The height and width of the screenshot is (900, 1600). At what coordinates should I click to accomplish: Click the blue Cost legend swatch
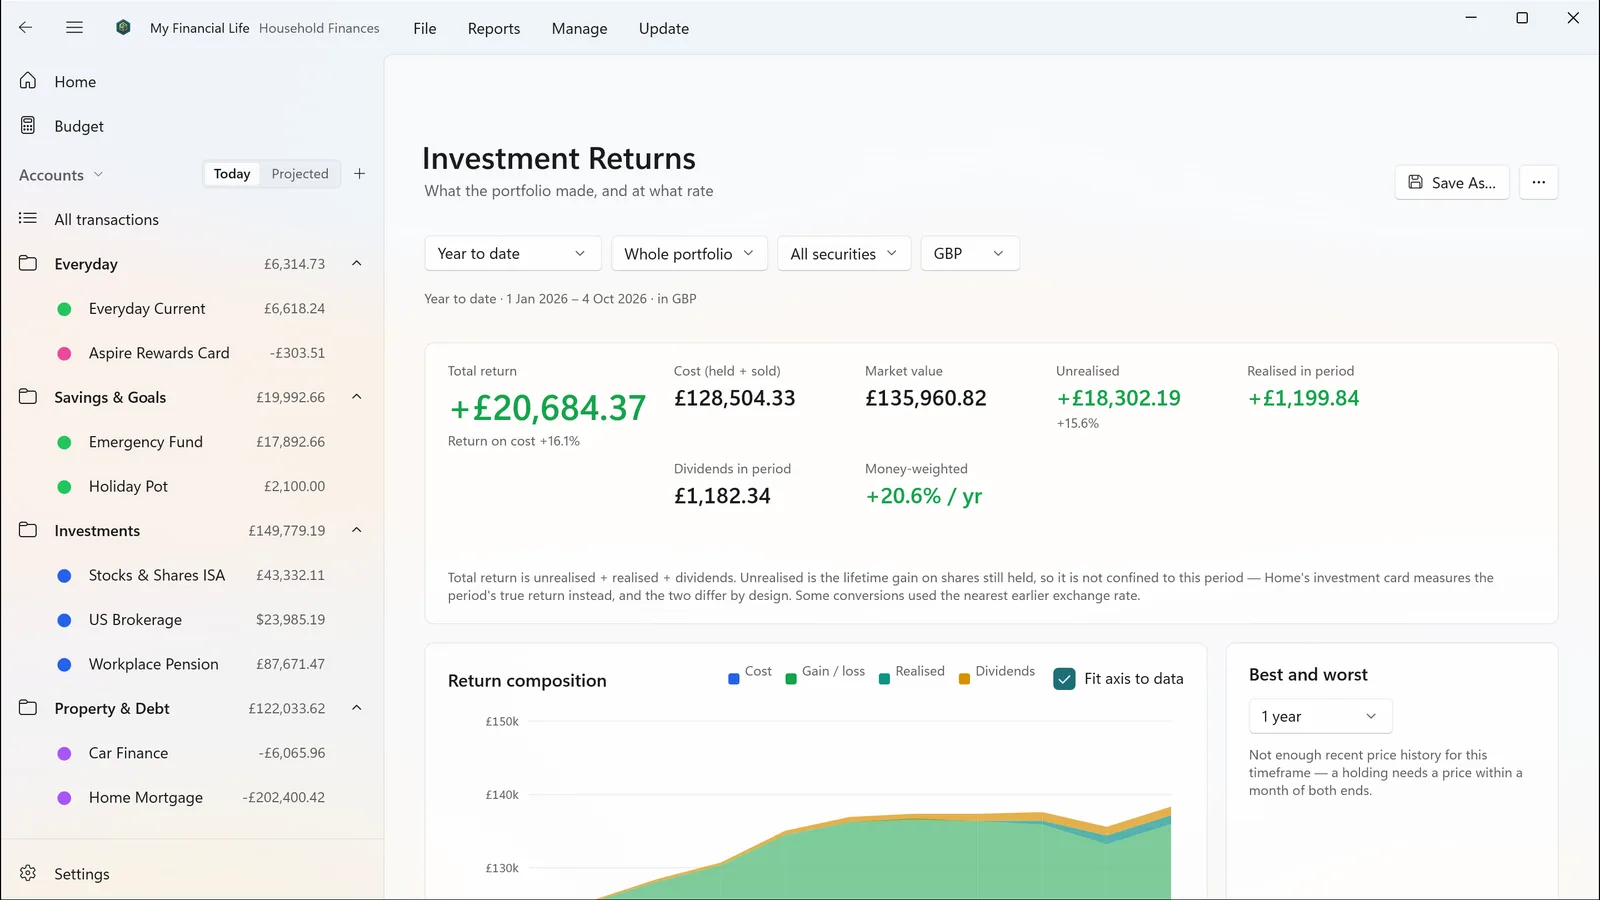pyautogui.click(x=734, y=679)
